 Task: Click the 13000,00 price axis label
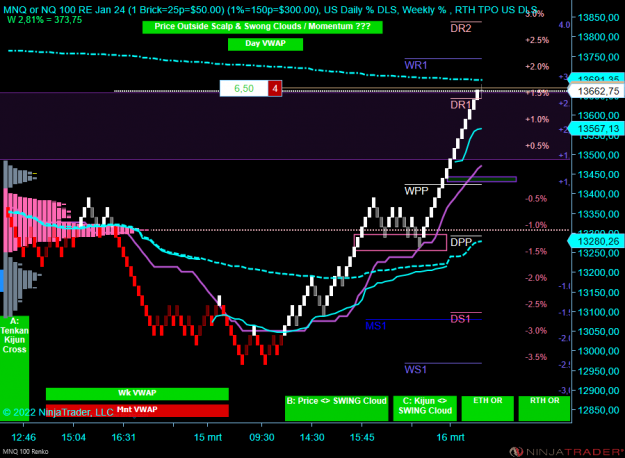599,351
